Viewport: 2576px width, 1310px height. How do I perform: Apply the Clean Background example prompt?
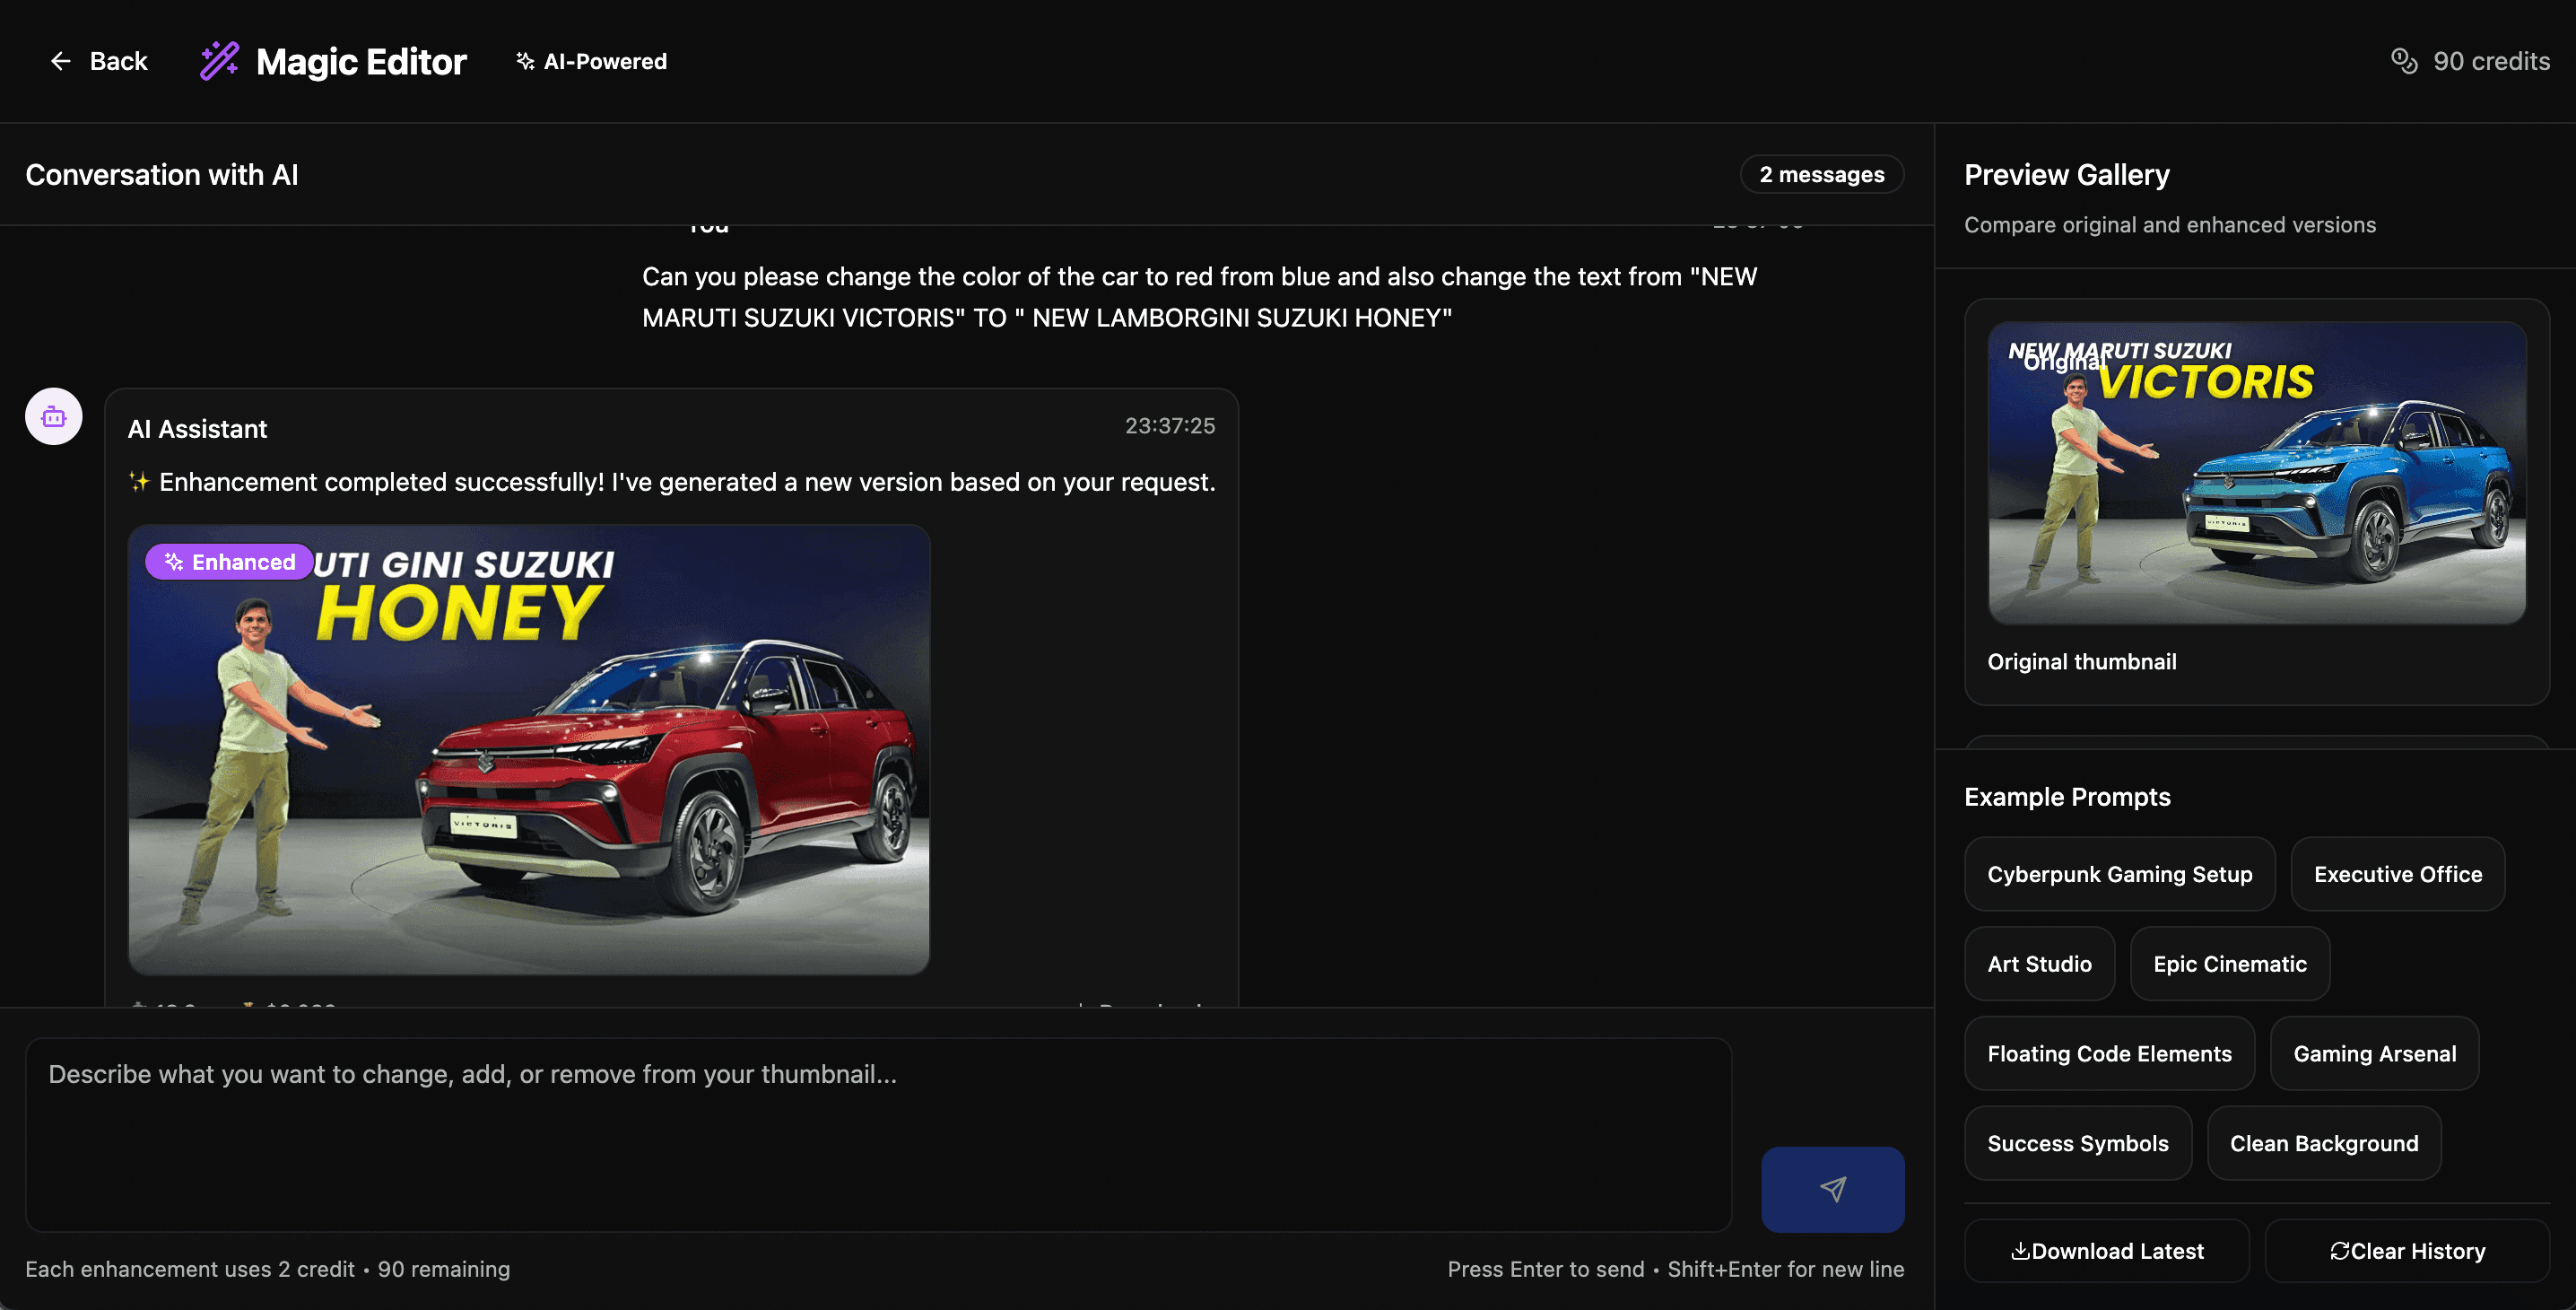2323,1143
